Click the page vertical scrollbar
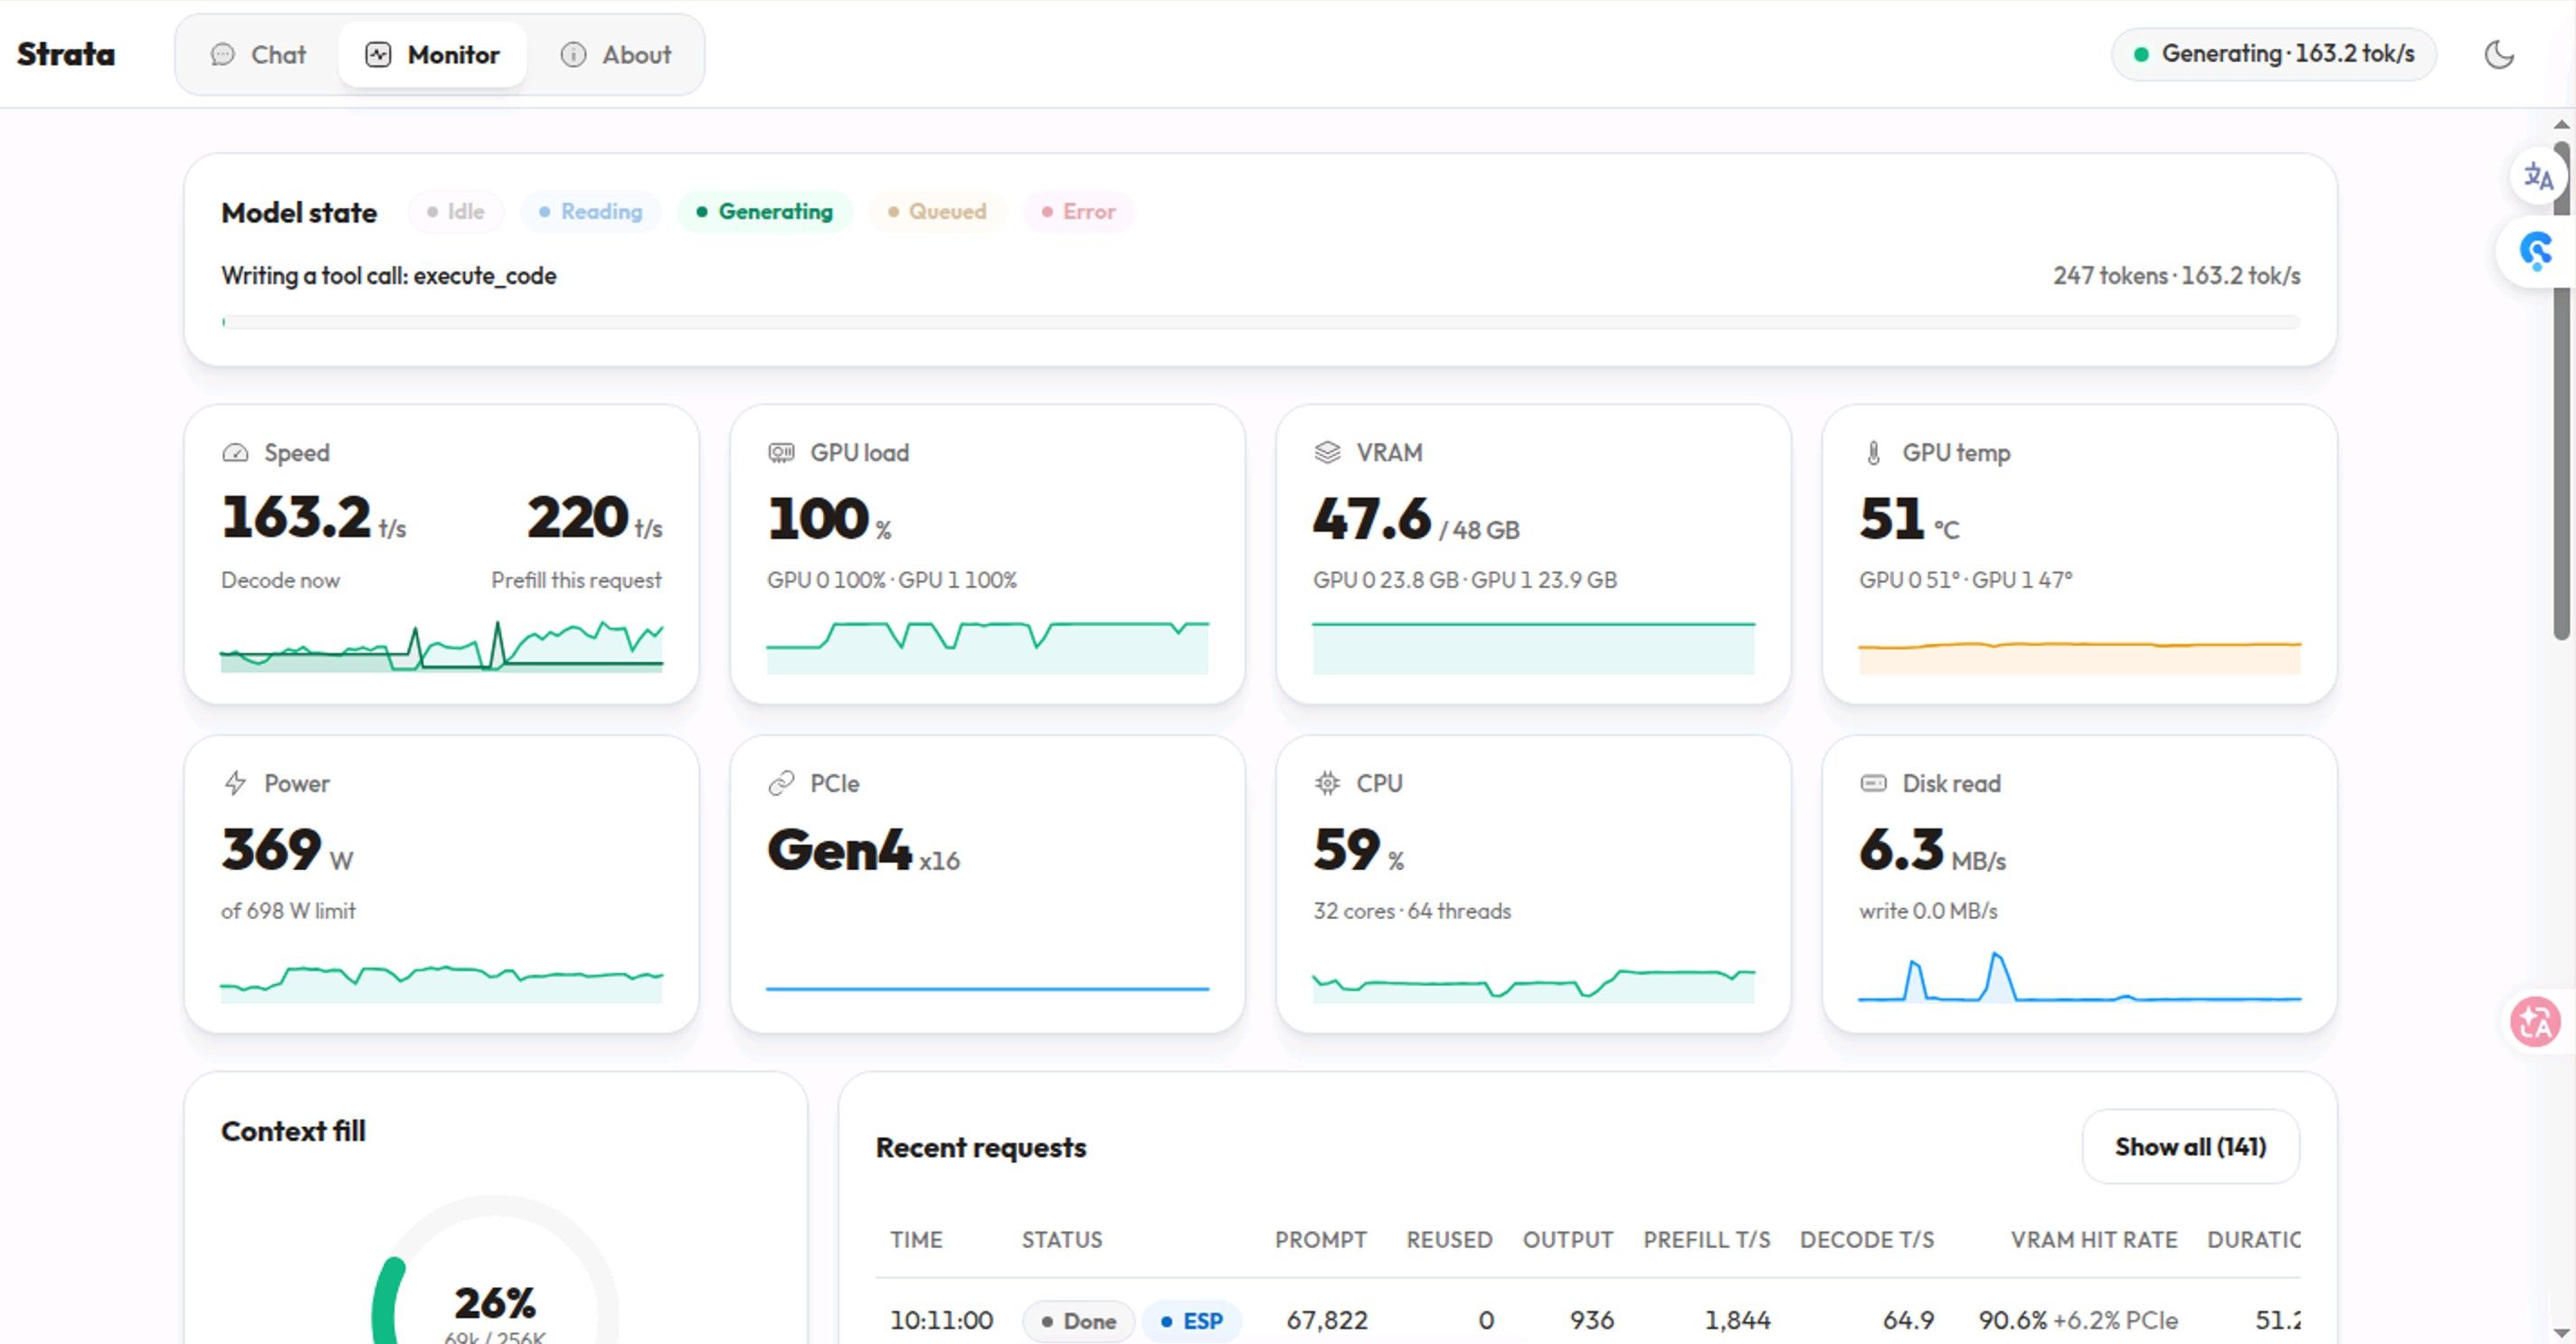The height and width of the screenshot is (1344, 2576). (2561, 390)
